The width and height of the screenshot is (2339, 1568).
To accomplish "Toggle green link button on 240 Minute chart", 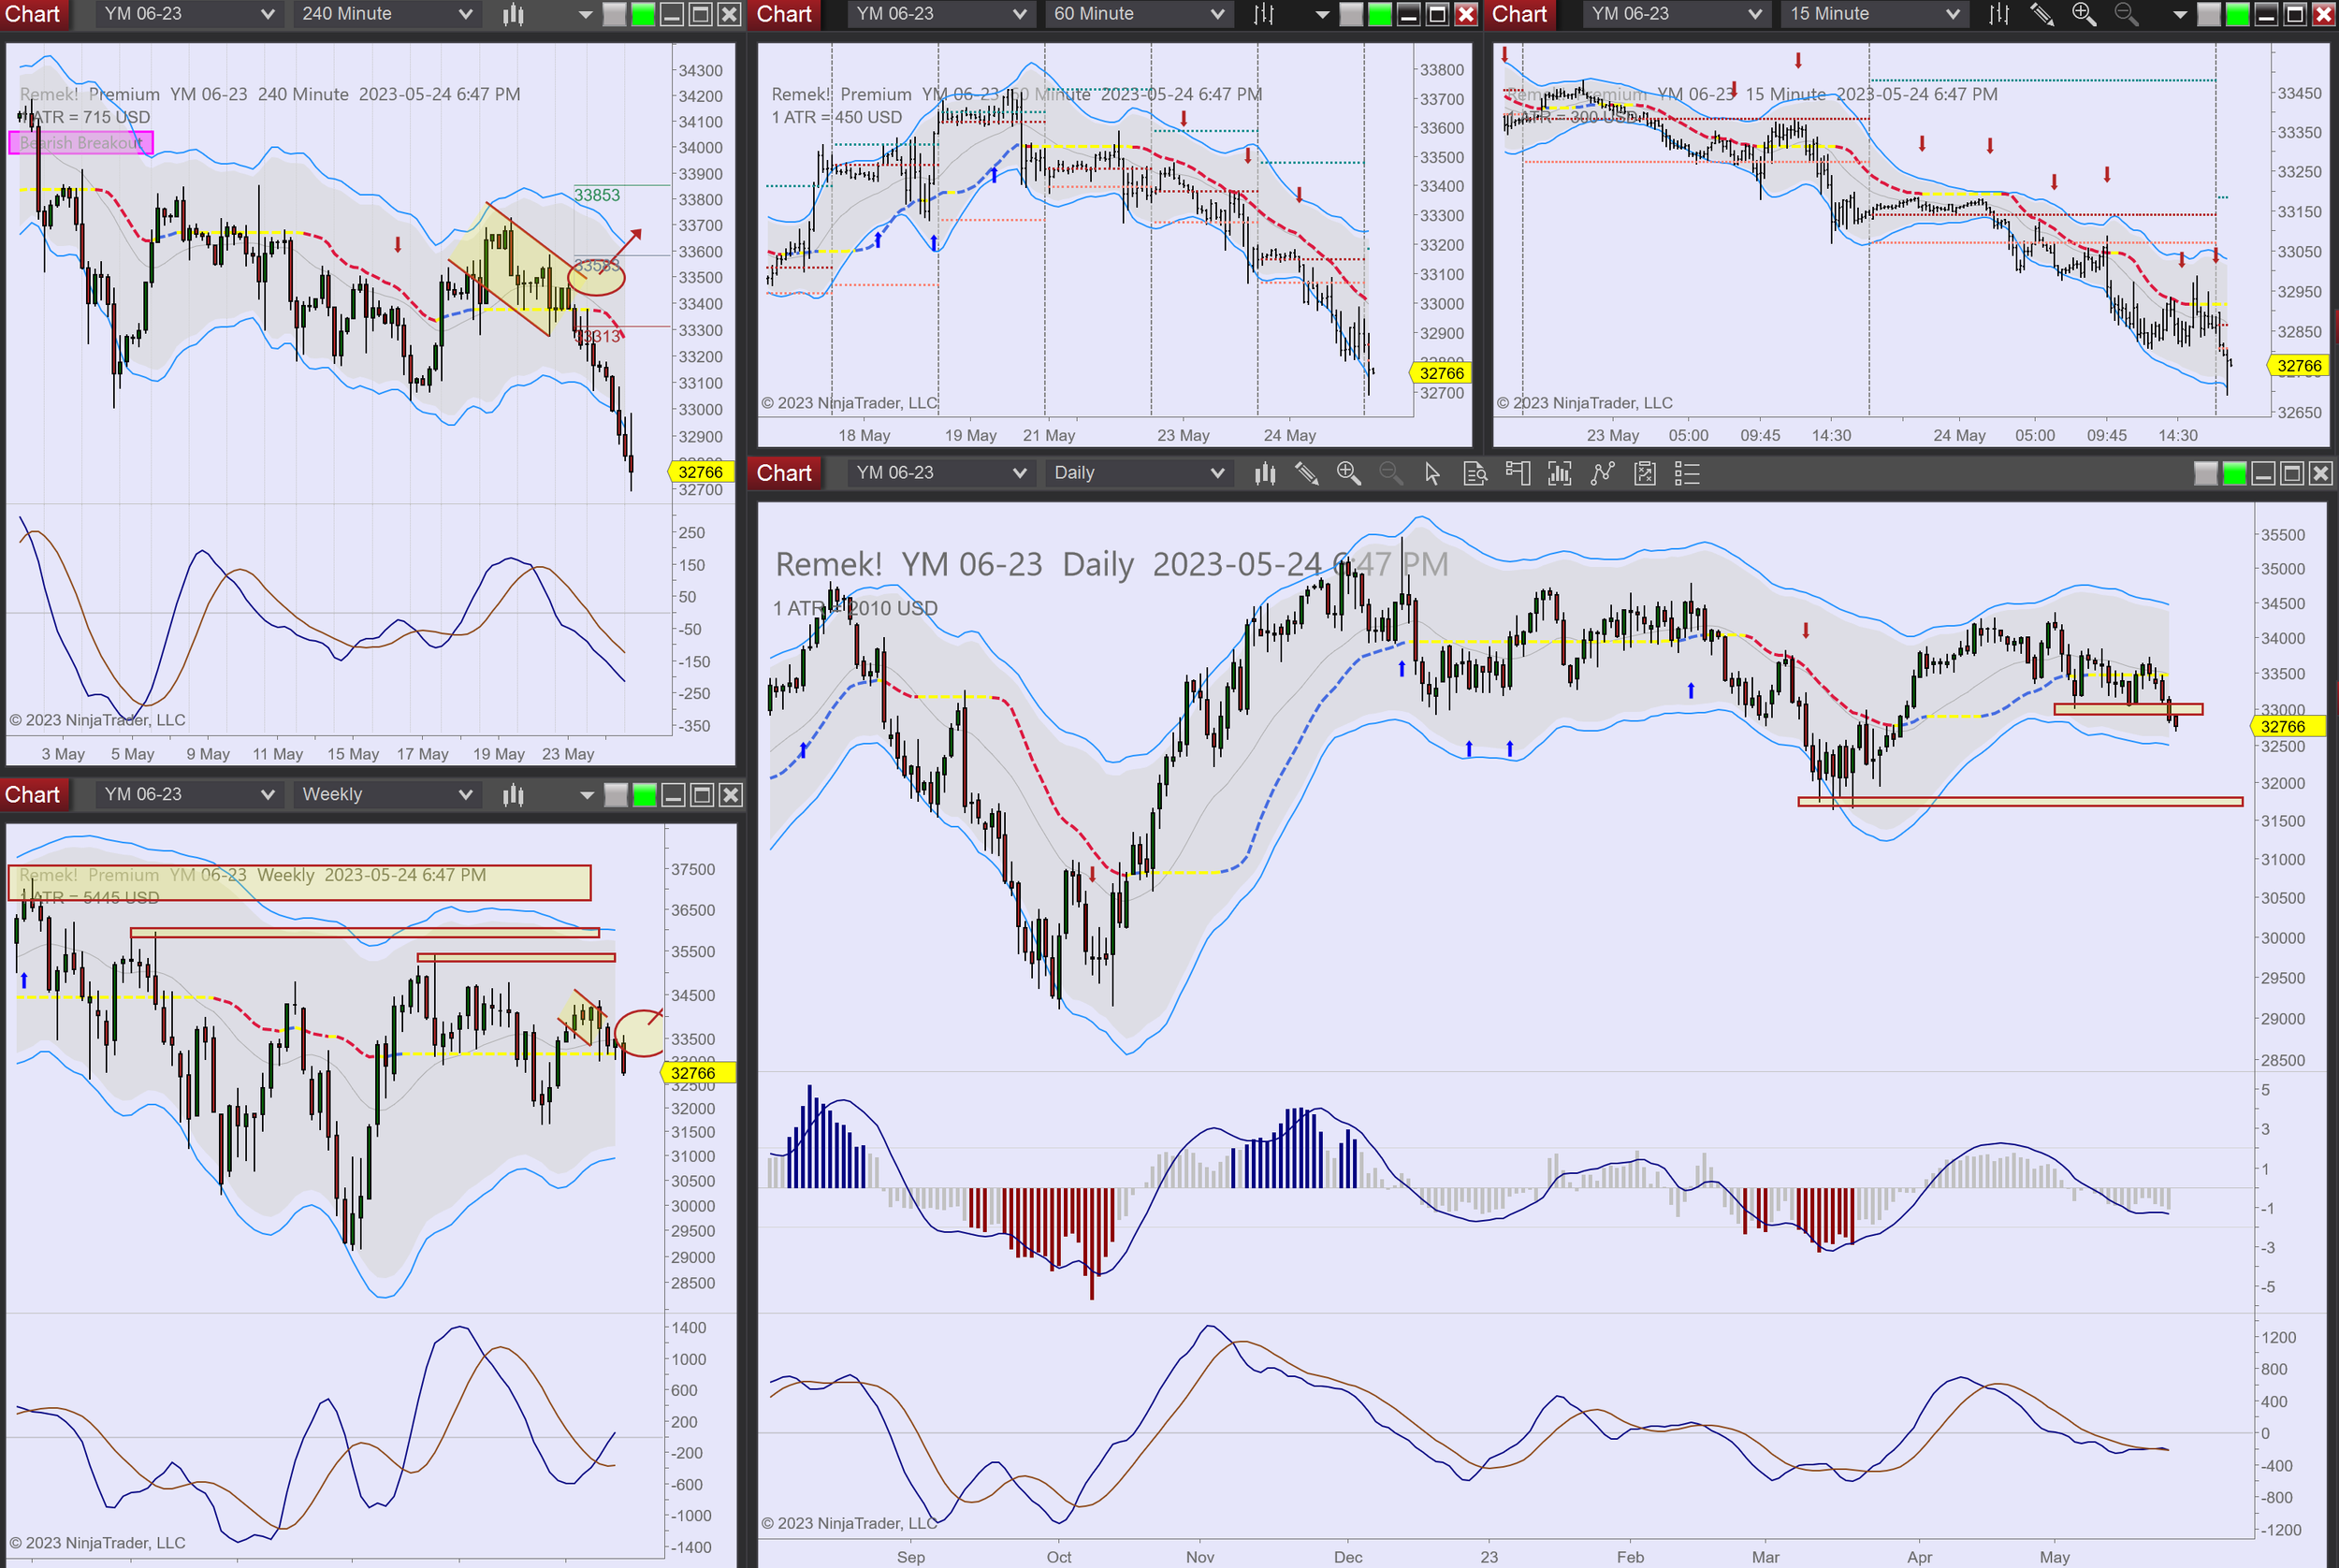I will click(x=643, y=14).
